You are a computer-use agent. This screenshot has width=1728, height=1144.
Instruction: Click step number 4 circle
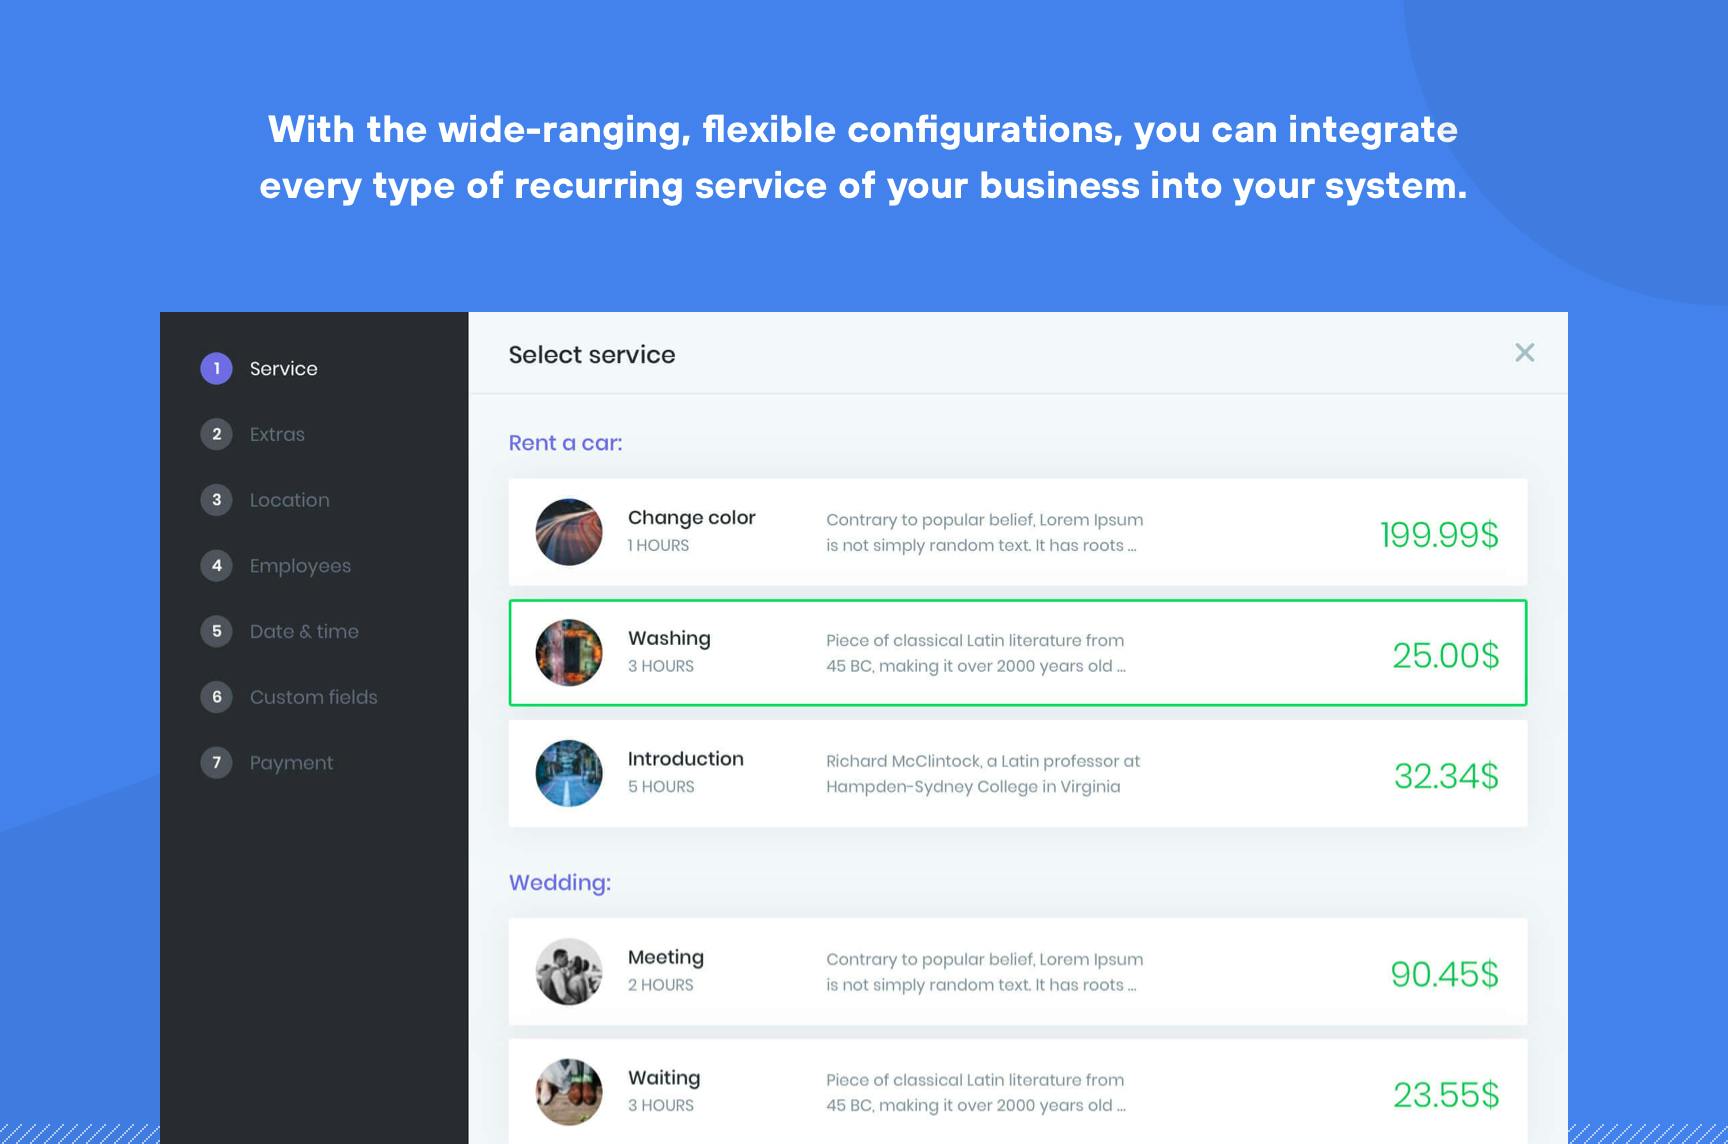216,566
